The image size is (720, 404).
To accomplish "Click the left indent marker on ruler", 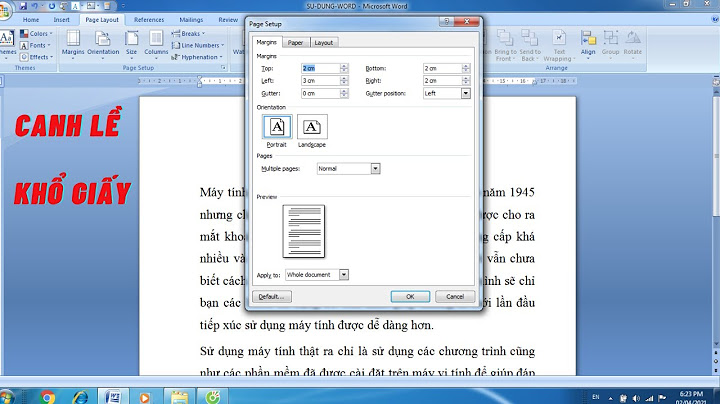I will (199, 83).
